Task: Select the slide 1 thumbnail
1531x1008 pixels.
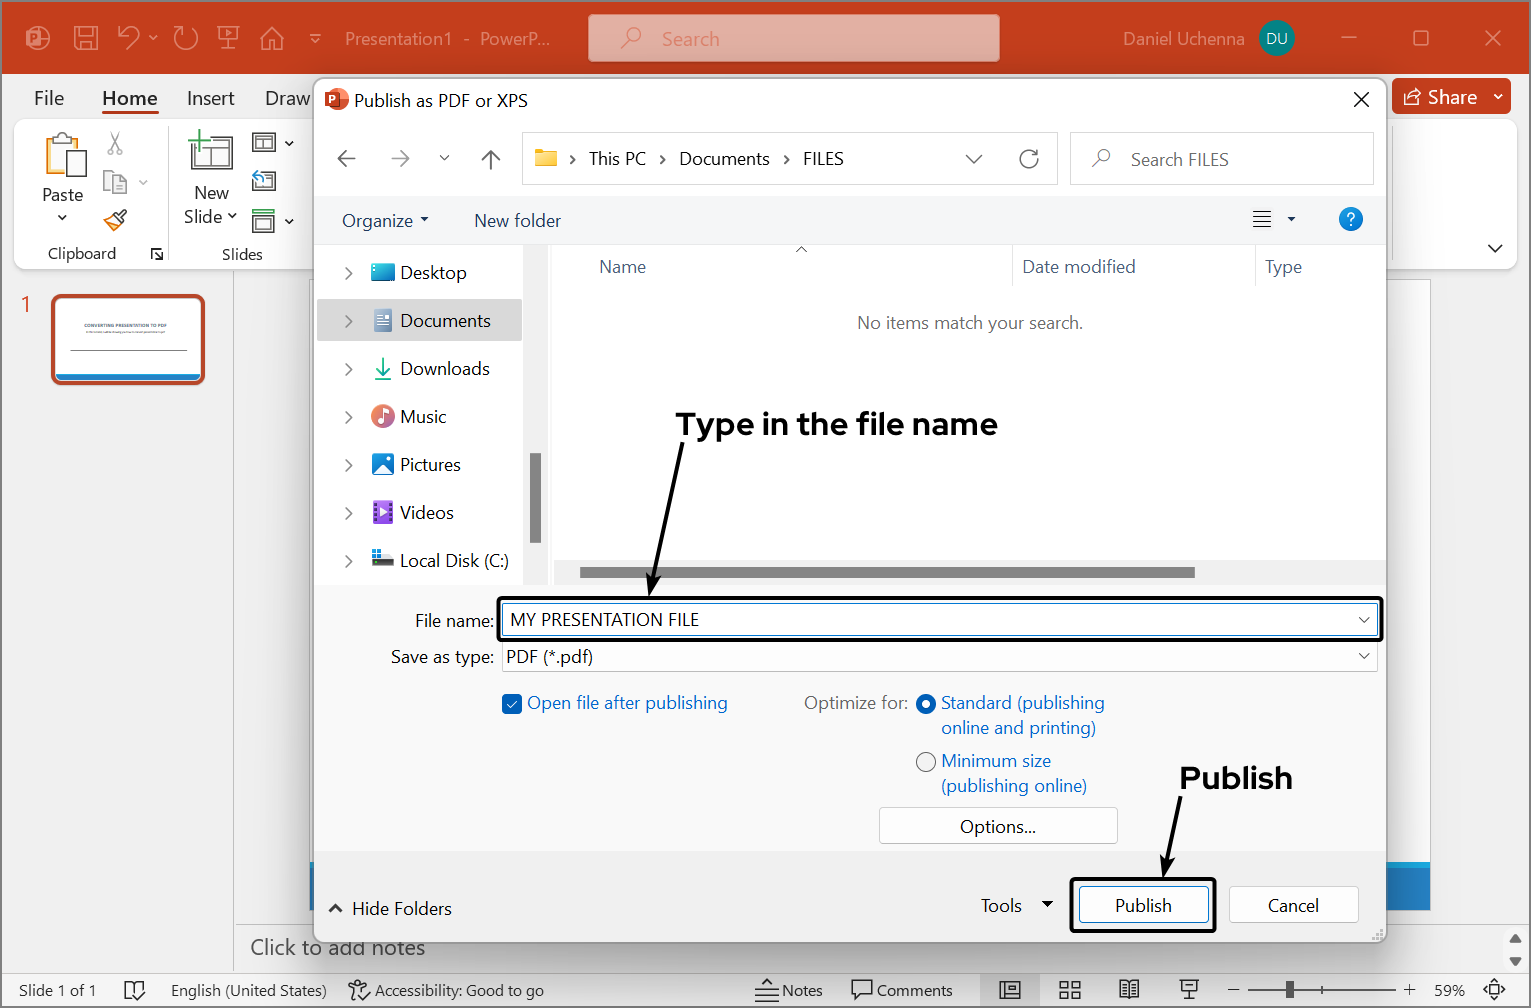Action: point(127,339)
